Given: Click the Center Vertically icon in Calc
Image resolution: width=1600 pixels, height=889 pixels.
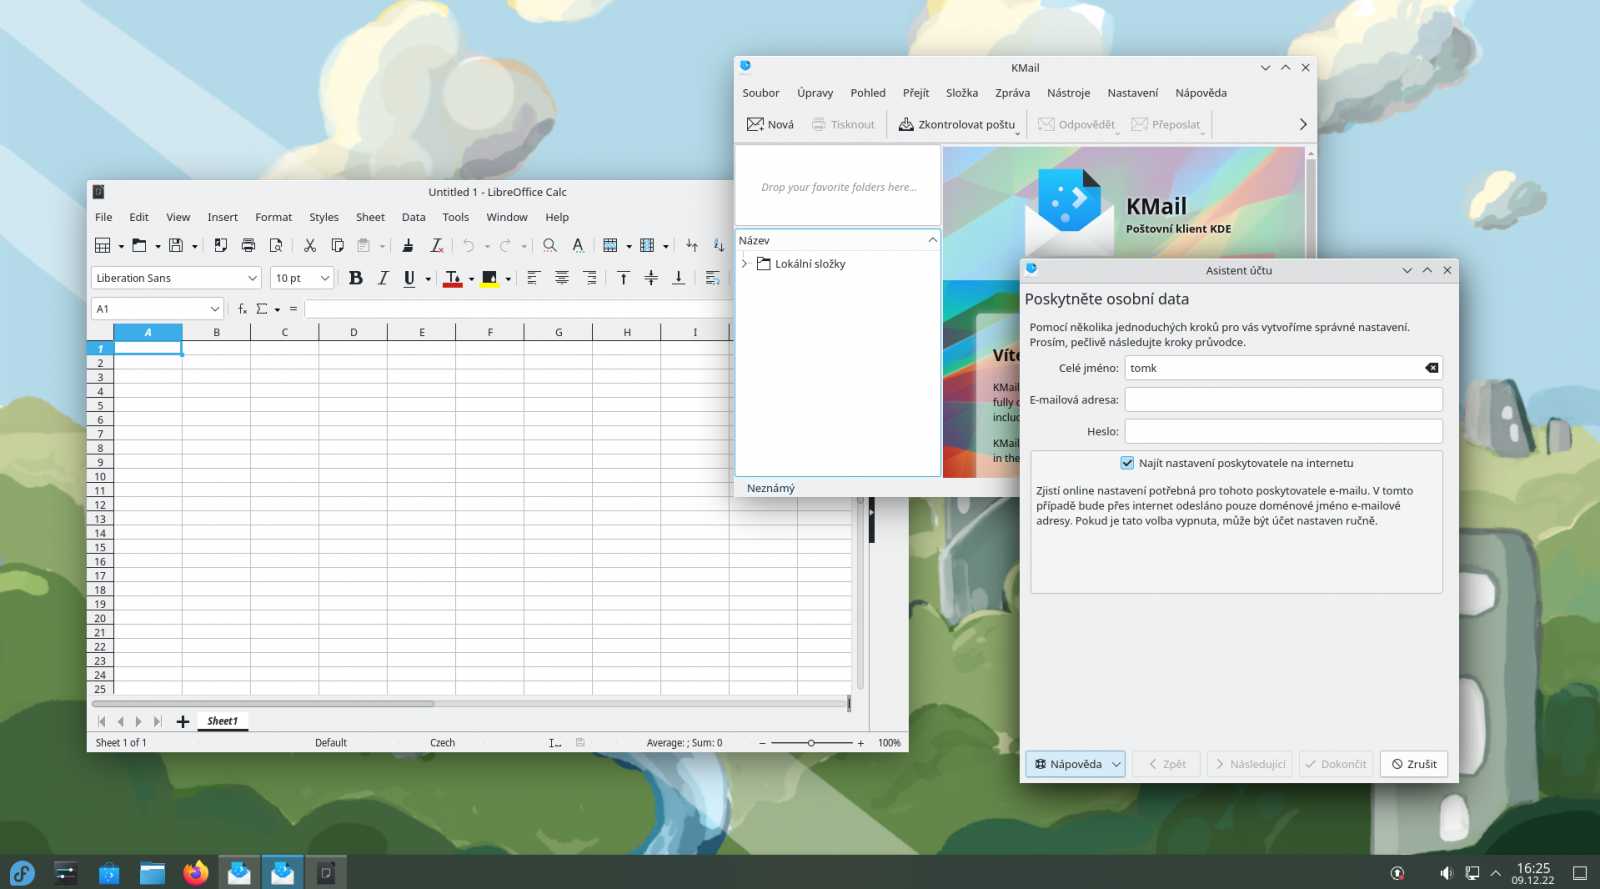Looking at the screenshot, I should [651, 278].
